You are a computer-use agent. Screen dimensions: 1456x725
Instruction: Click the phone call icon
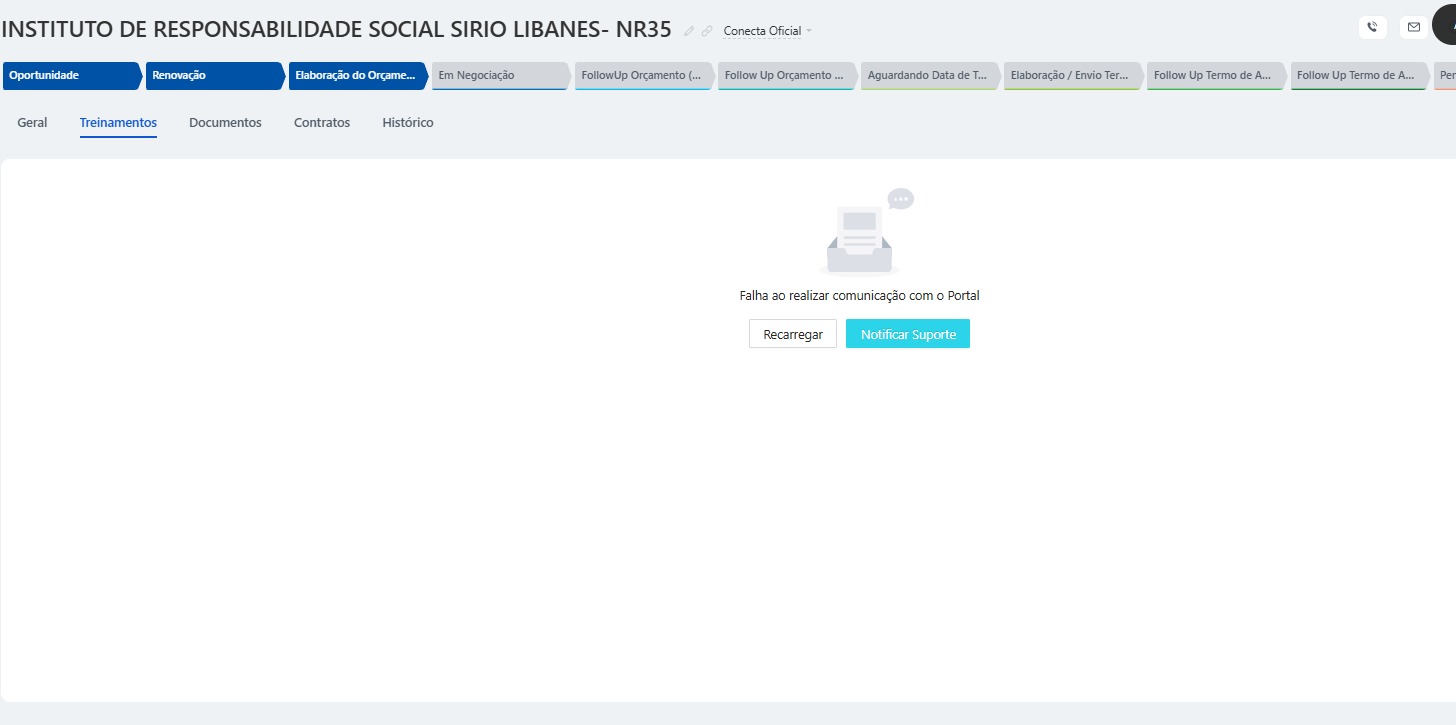coord(1372,27)
